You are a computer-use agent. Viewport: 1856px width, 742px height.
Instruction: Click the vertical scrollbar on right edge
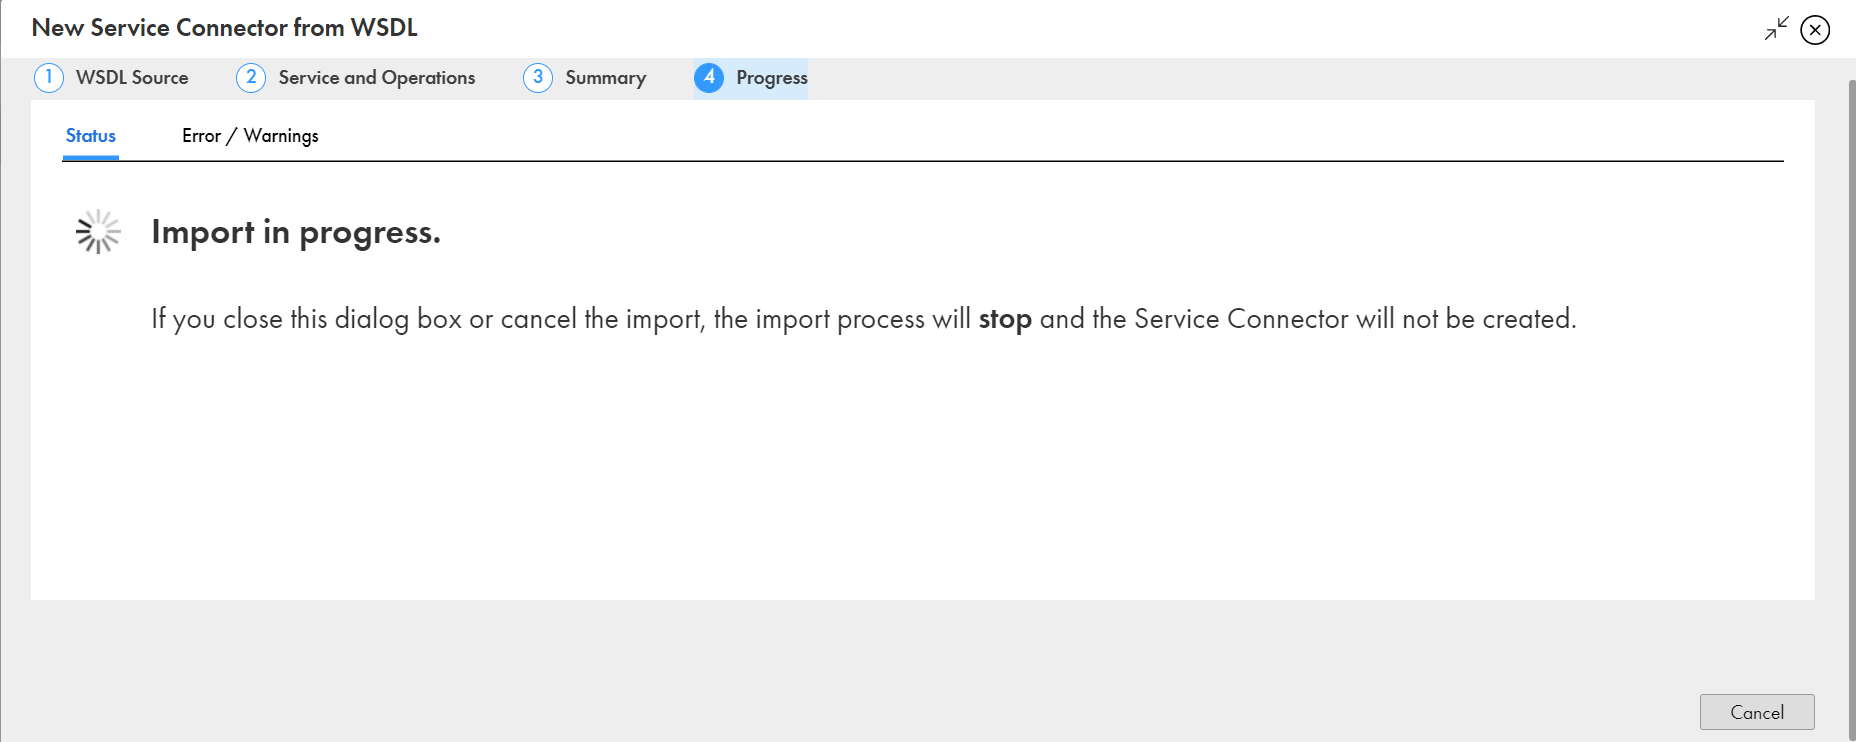coord(1851,400)
